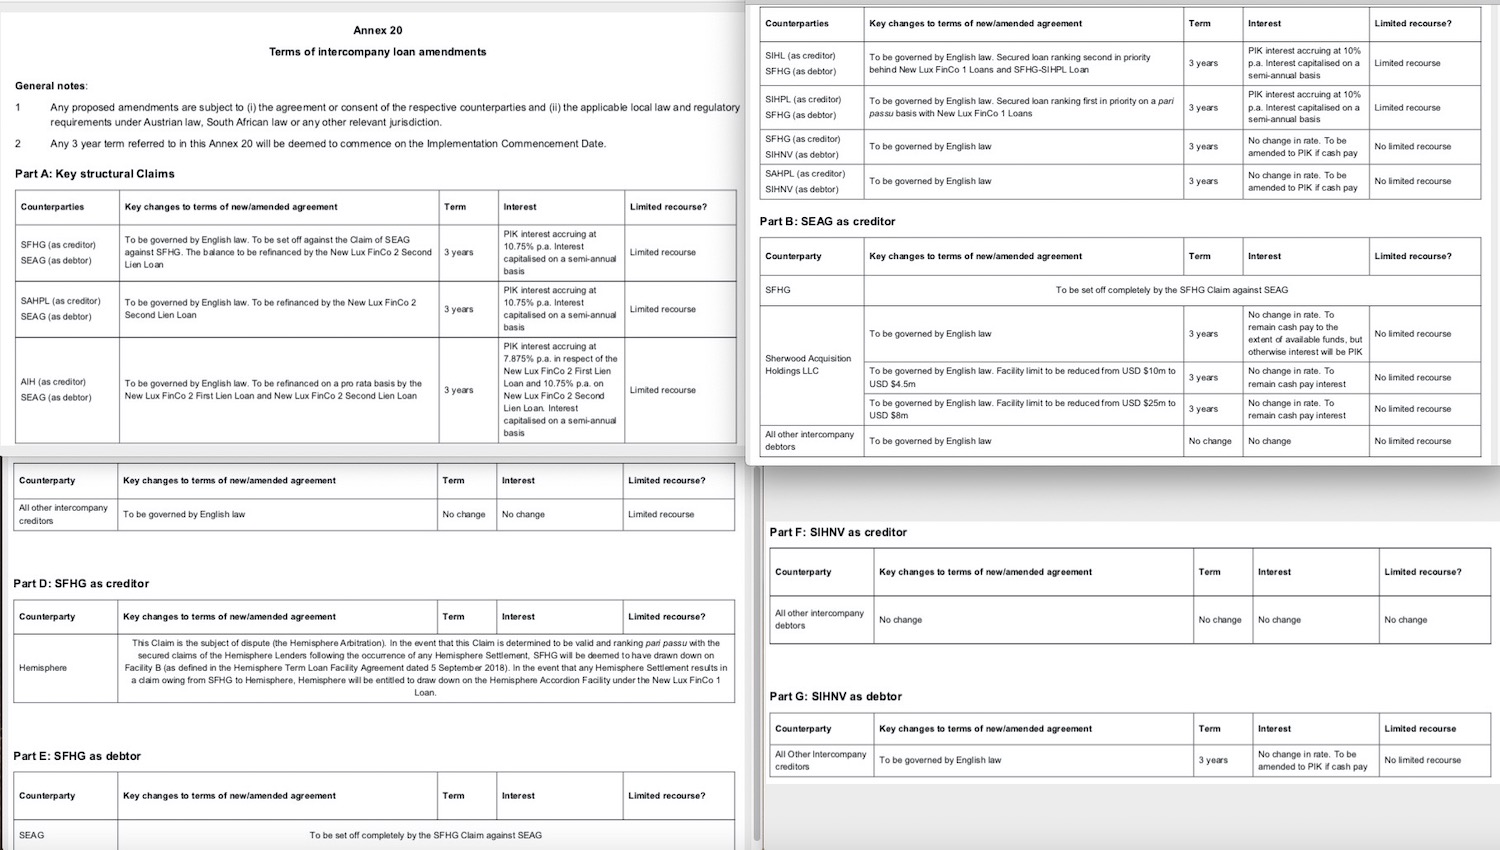Select the "SFHG" counterparty cell in Part B

[813, 290]
